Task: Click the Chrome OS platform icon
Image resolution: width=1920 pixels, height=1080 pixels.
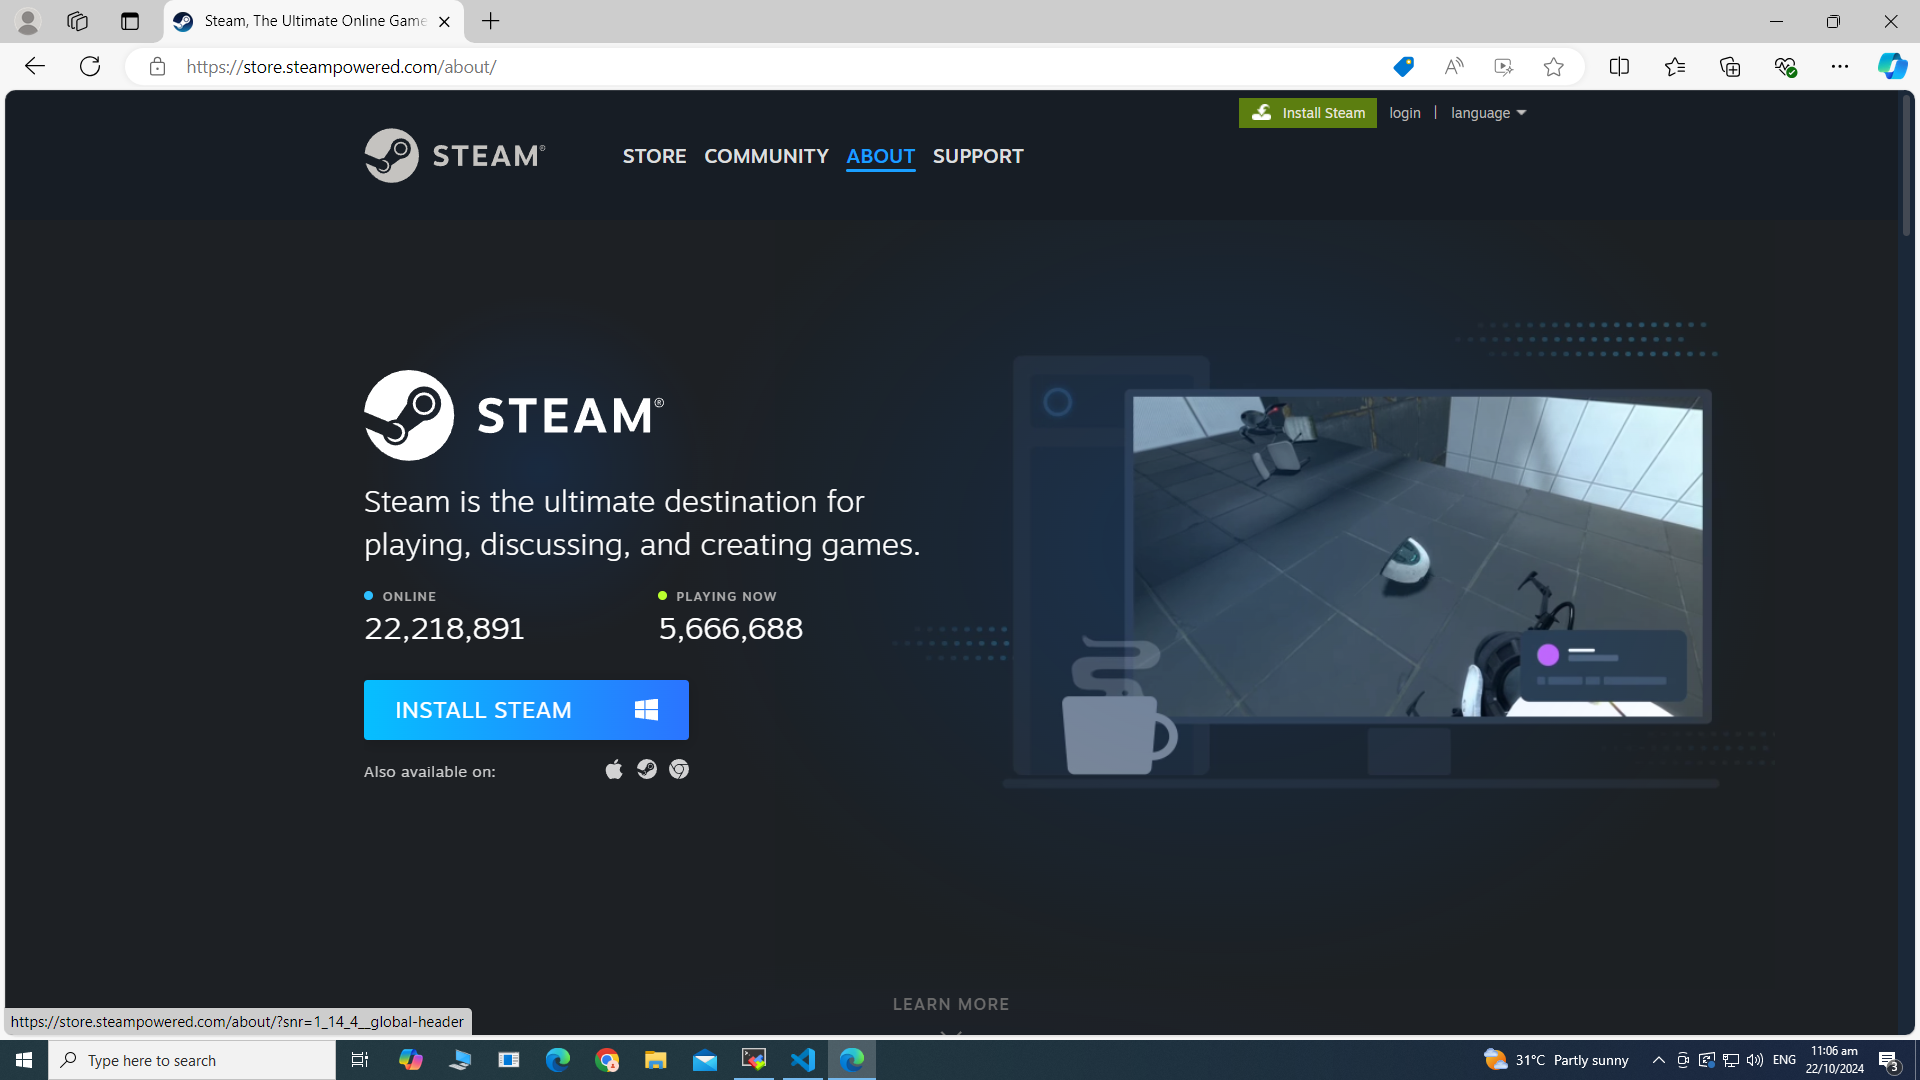Action: (679, 769)
